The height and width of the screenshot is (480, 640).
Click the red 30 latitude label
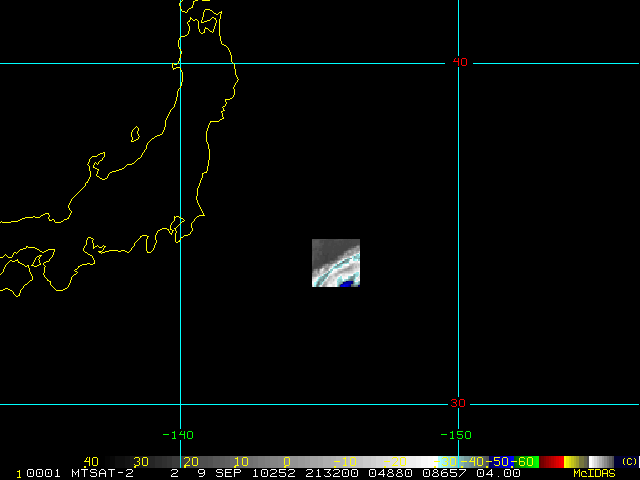(460, 403)
